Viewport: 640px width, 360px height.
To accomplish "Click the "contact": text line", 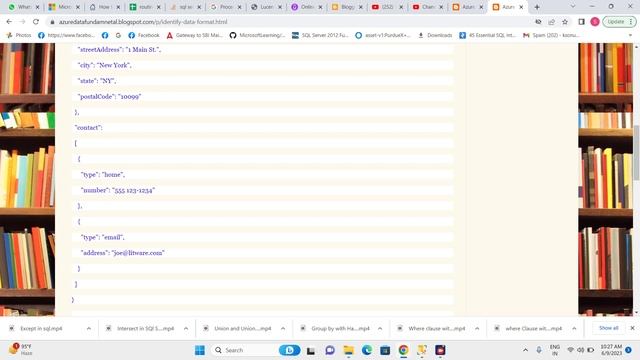I will (89, 128).
